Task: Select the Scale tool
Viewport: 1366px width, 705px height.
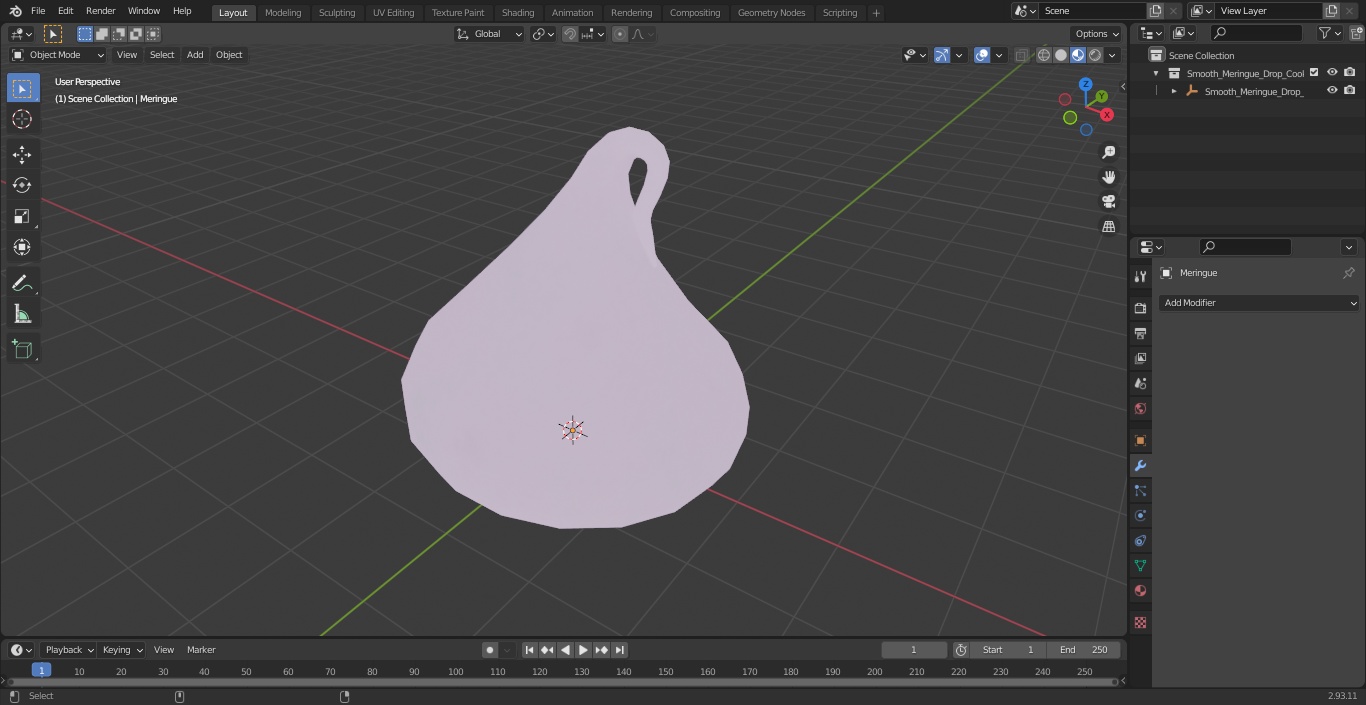Action: [x=22, y=216]
